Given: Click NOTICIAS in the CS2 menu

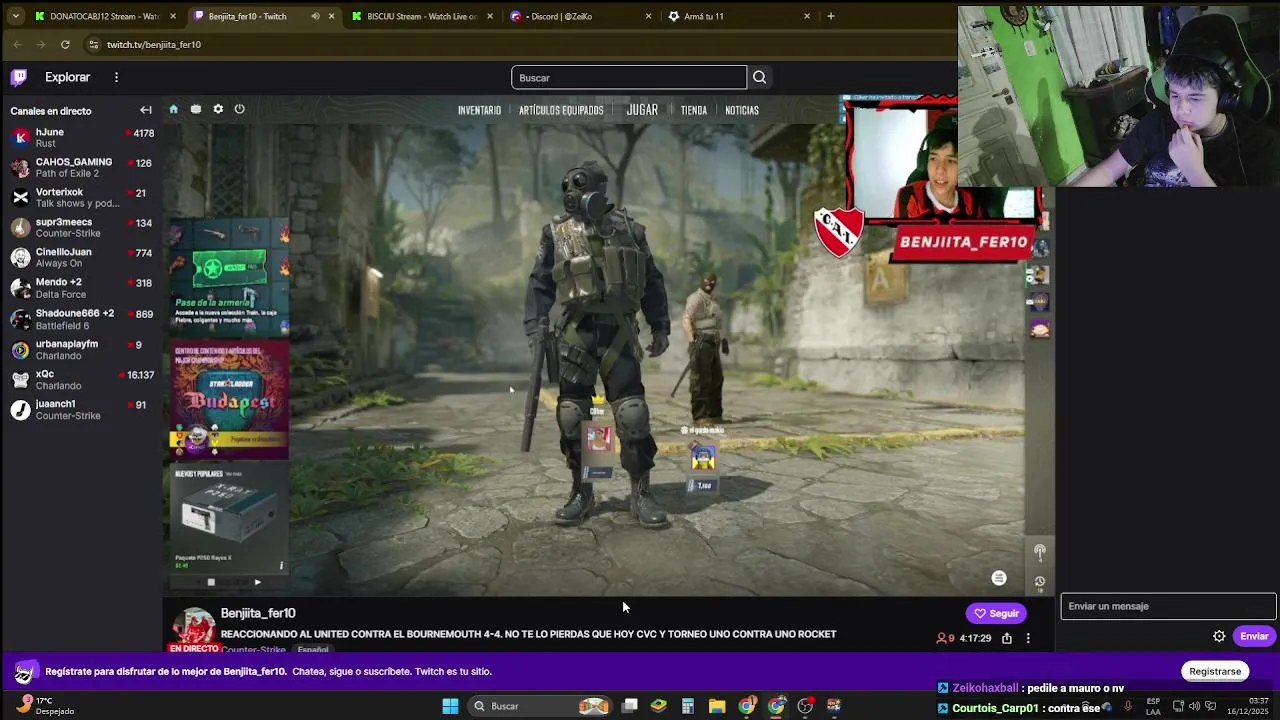Looking at the screenshot, I should tap(742, 110).
